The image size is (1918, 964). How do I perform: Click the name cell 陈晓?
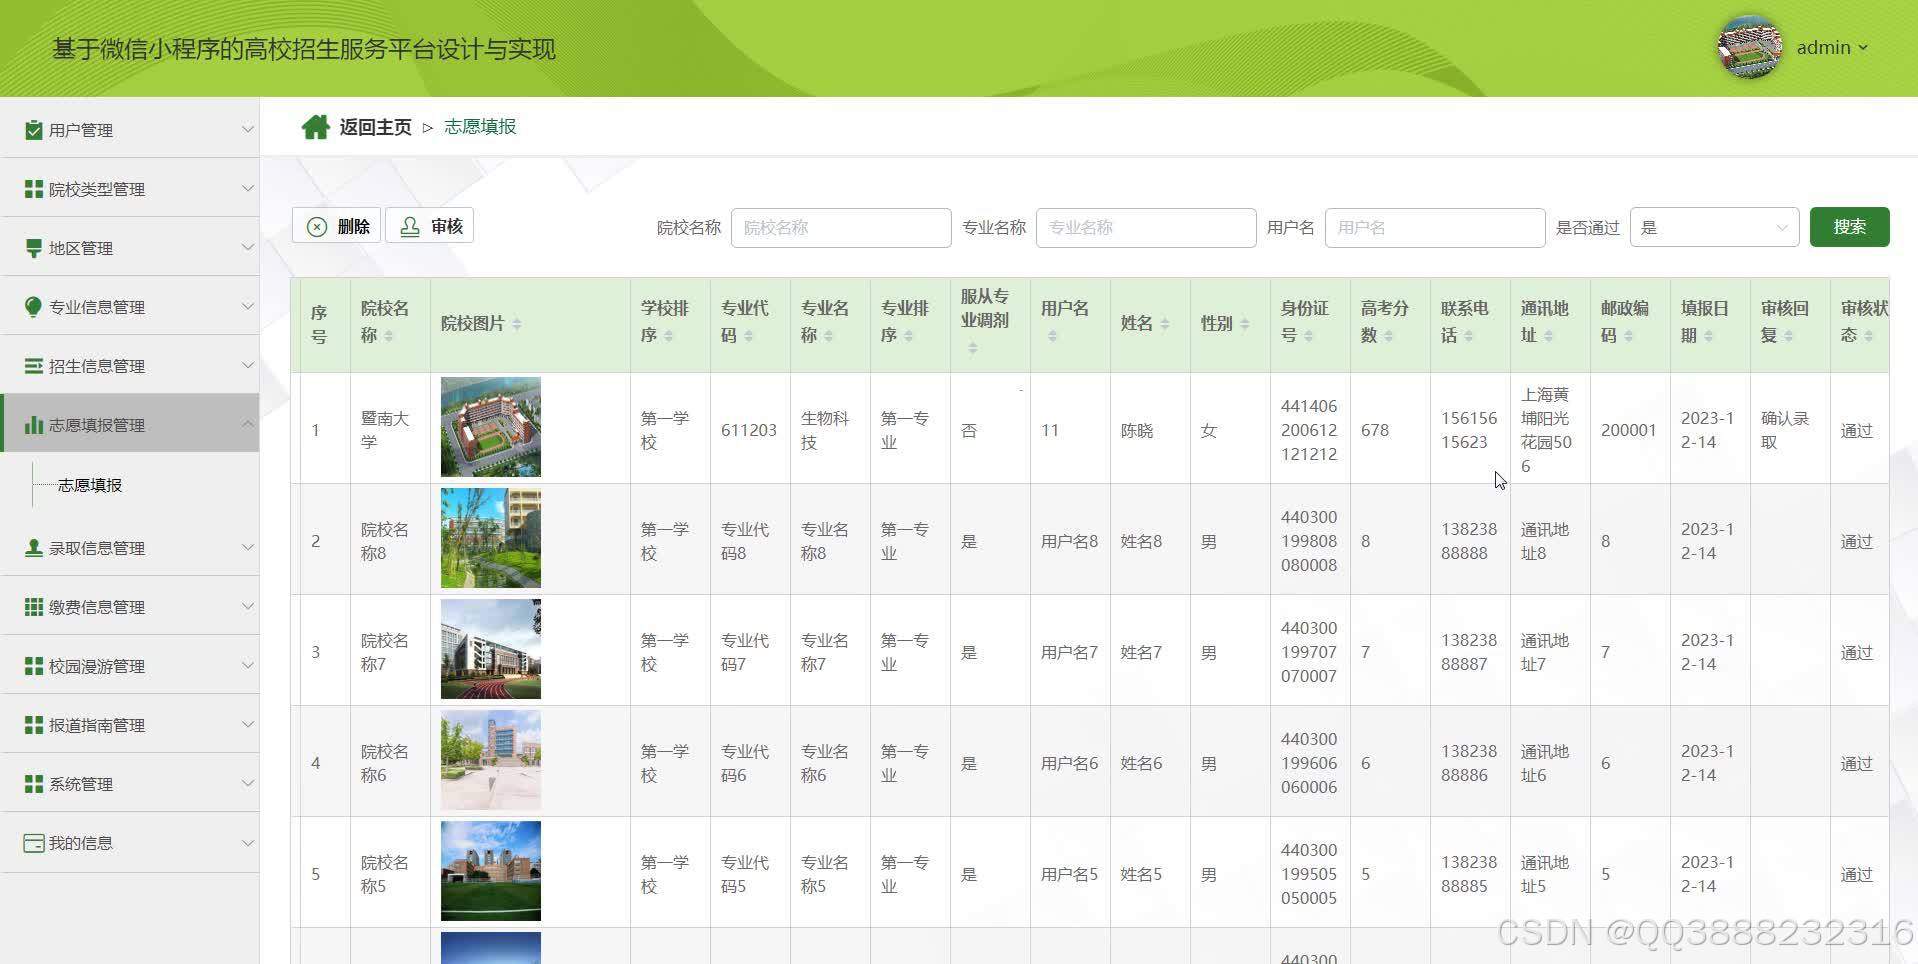(x=1137, y=430)
